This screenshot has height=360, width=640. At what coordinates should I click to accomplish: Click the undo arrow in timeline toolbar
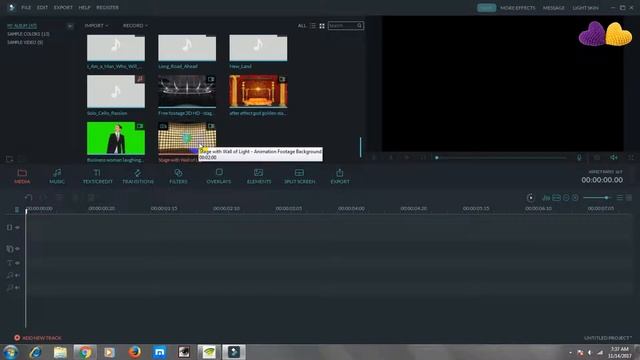pos(28,198)
